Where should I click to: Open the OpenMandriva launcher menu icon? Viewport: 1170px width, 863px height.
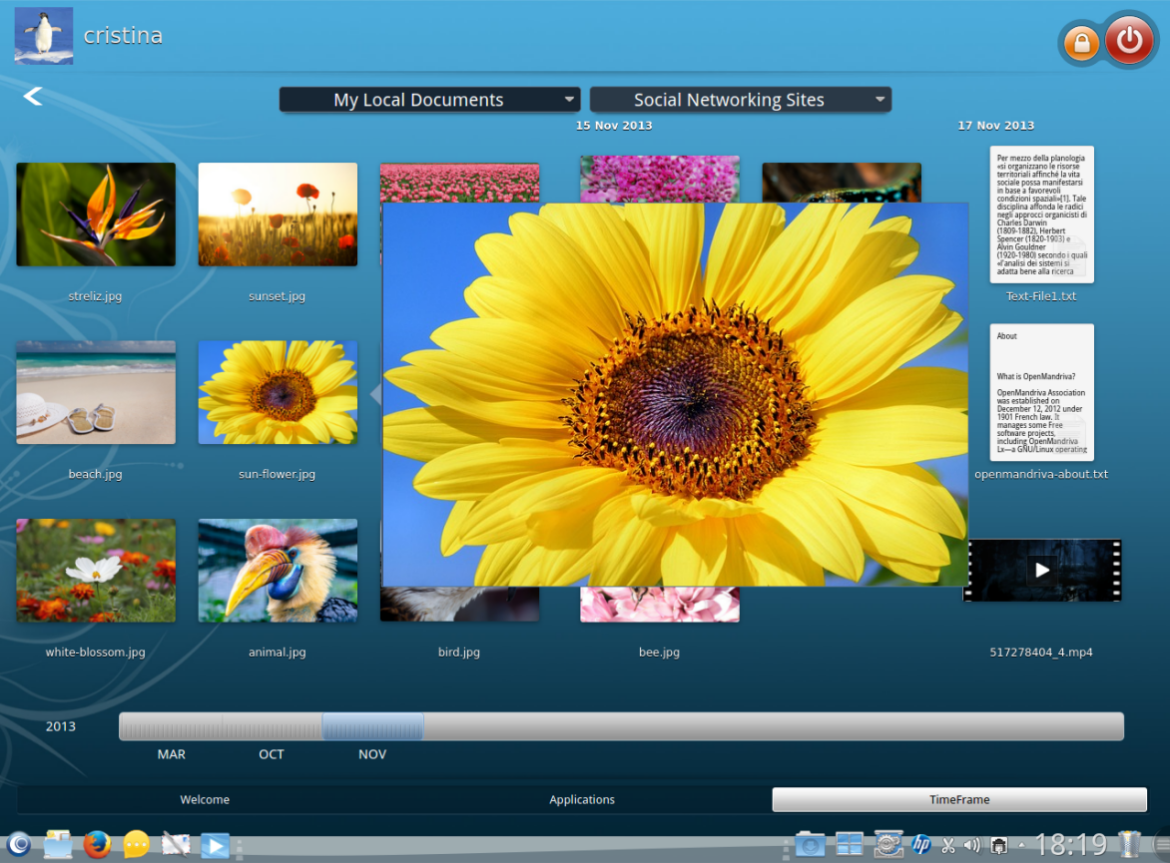tap(18, 845)
